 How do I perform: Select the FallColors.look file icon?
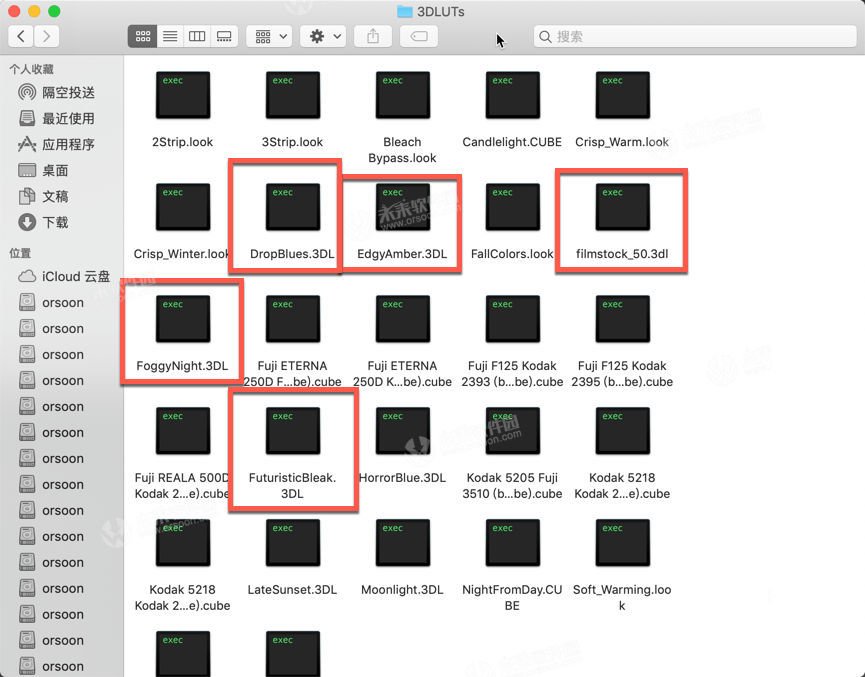(x=512, y=207)
